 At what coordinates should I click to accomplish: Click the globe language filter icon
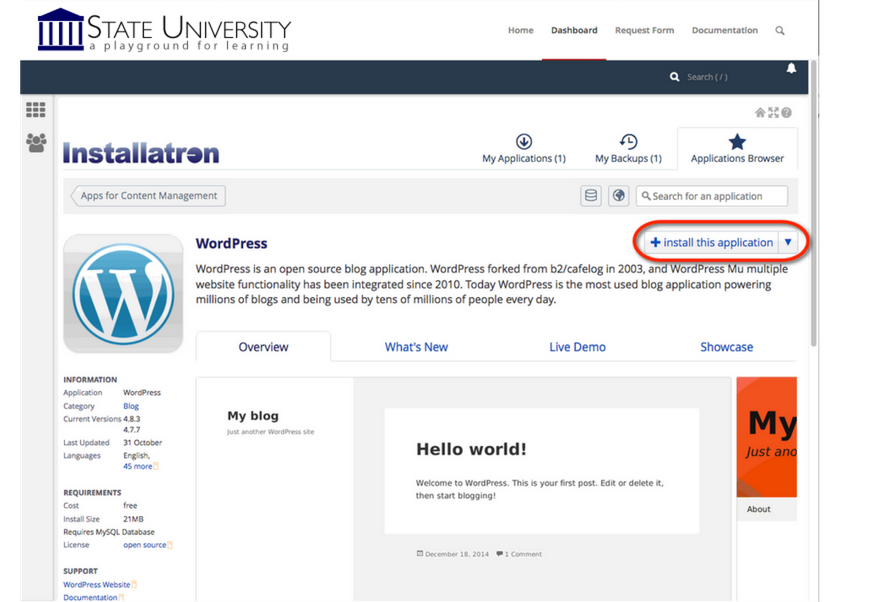pyautogui.click(x=619, y=196)
